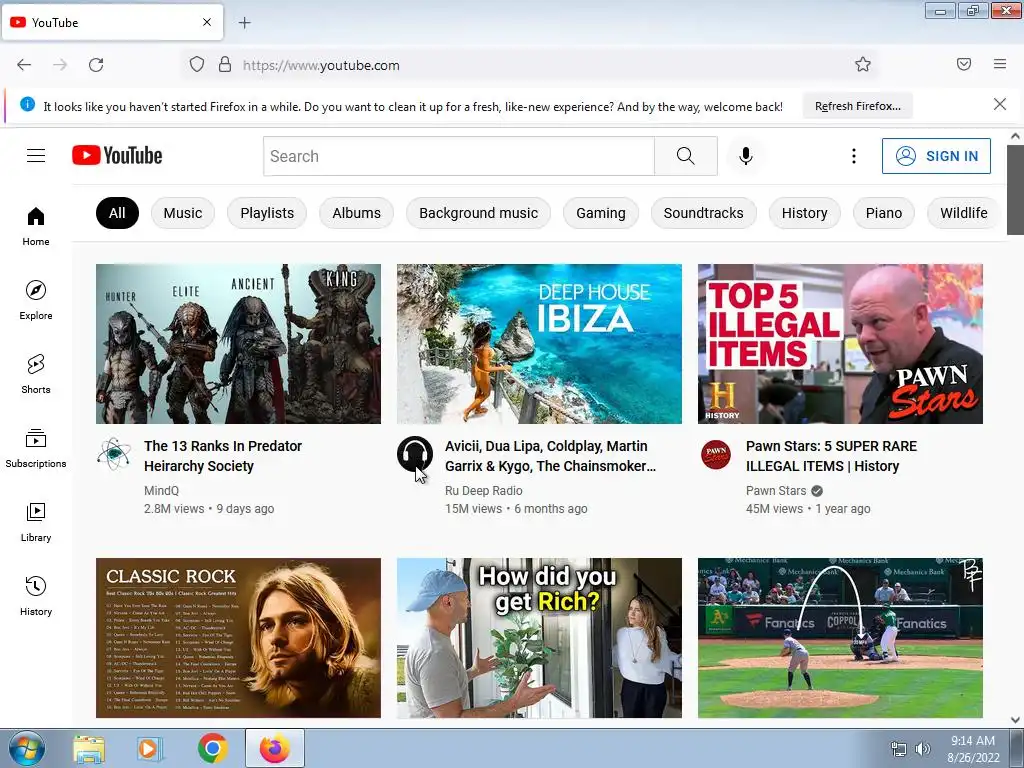Click the Ru Deep Radio channel name

(484, 490)
